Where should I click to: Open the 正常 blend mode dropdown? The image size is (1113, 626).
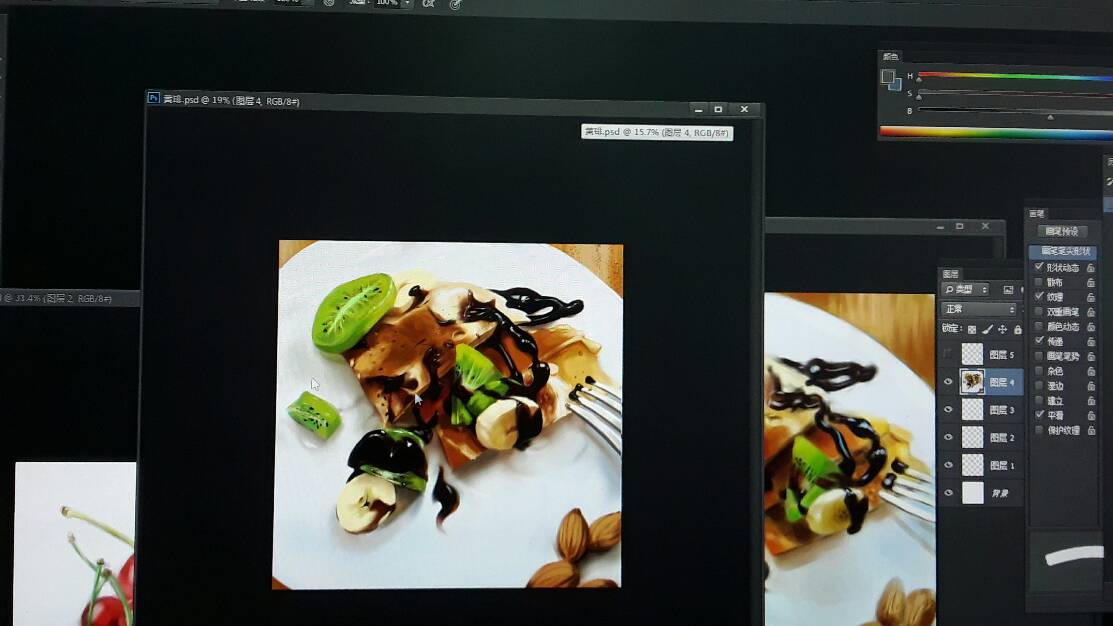tap(979, 309)
